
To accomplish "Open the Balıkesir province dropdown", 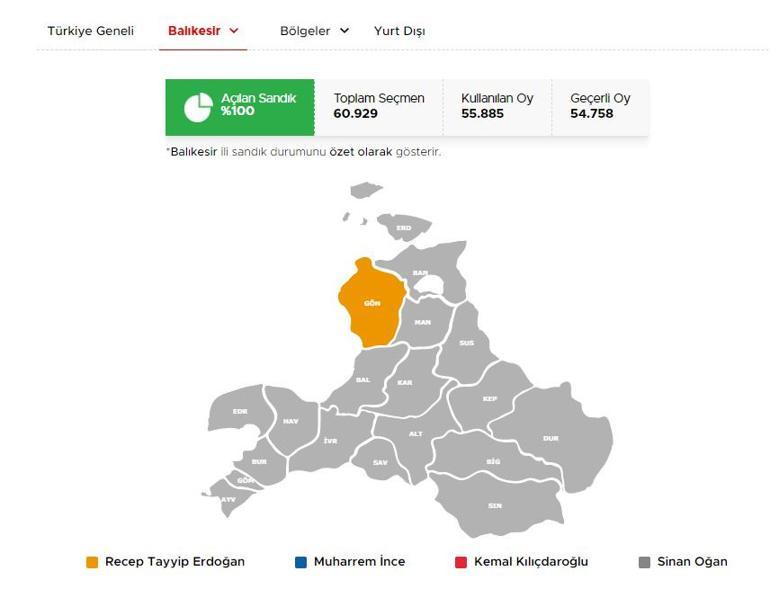I will [x=203, y=31].
